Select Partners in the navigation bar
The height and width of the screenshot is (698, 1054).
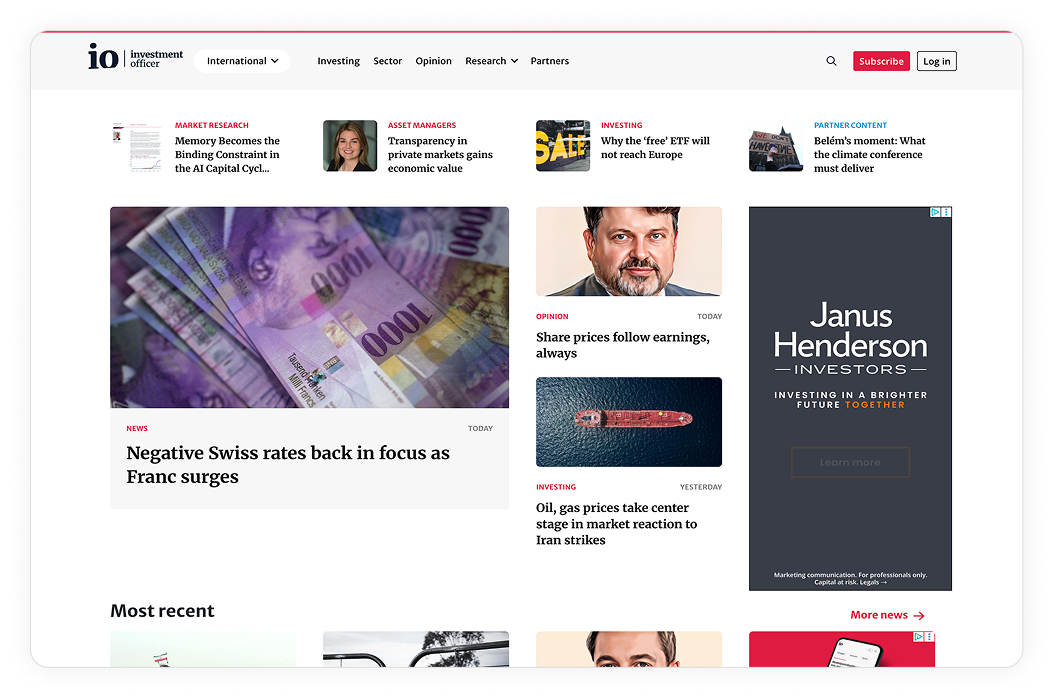549,61
